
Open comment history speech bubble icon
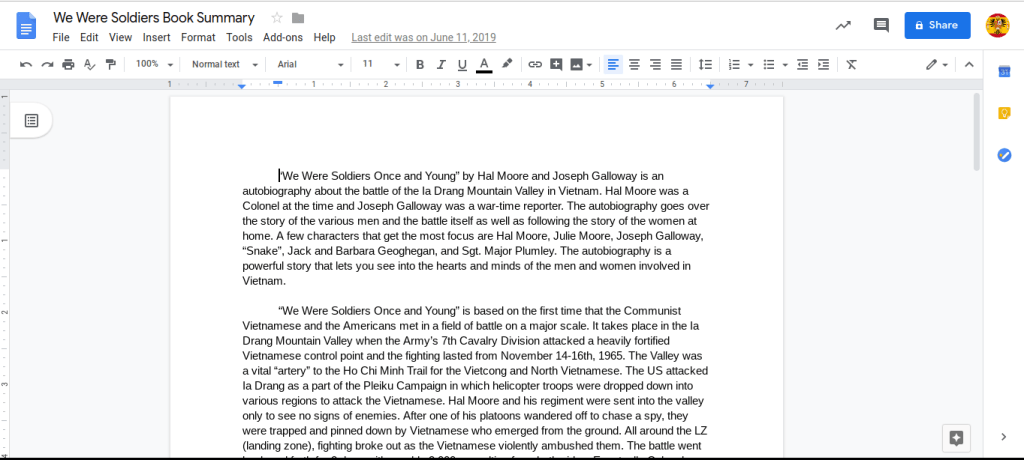(881, 25)
